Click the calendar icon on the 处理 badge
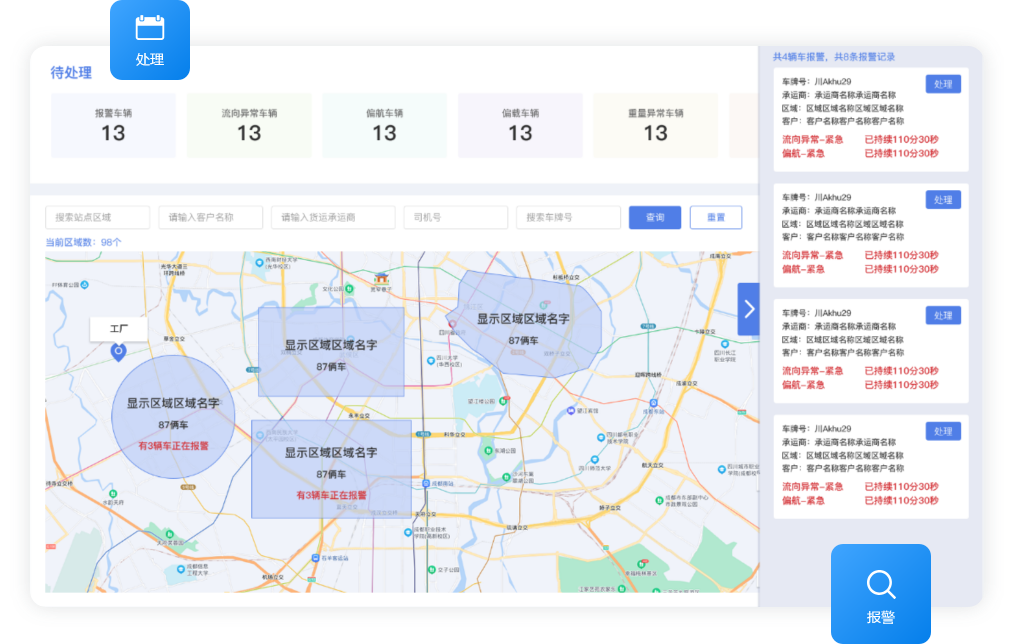Viewport: 1014px width, 644px height. (x=149, y=27)
